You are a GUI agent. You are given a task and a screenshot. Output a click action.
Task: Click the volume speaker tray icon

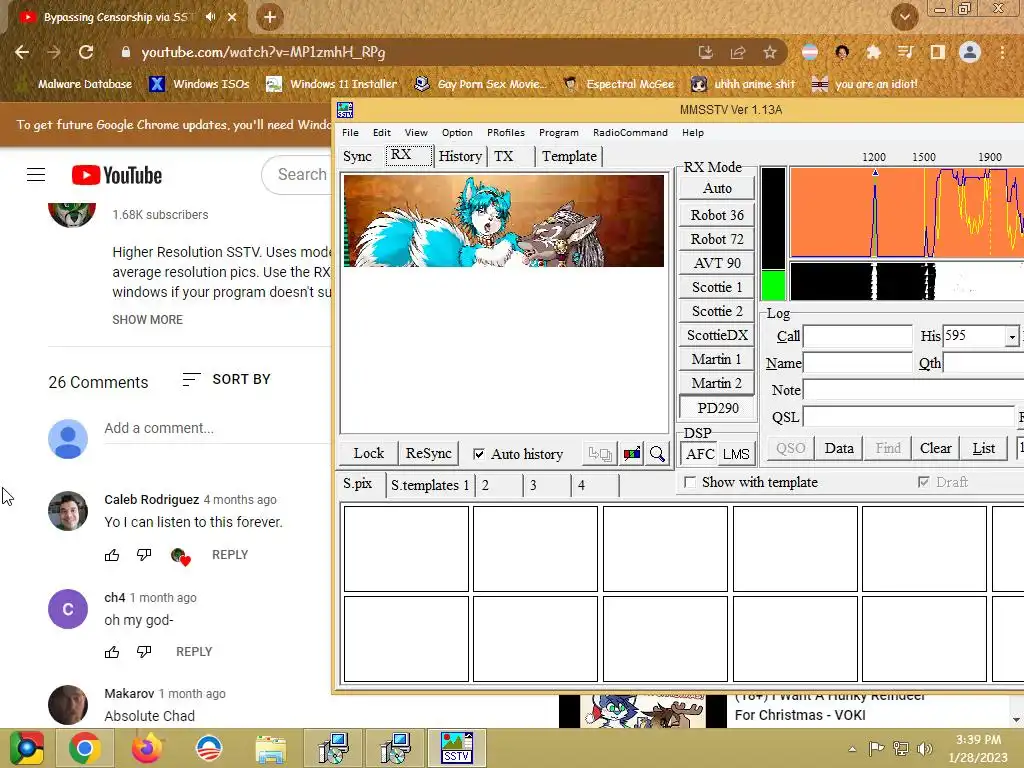click(924, 748)
